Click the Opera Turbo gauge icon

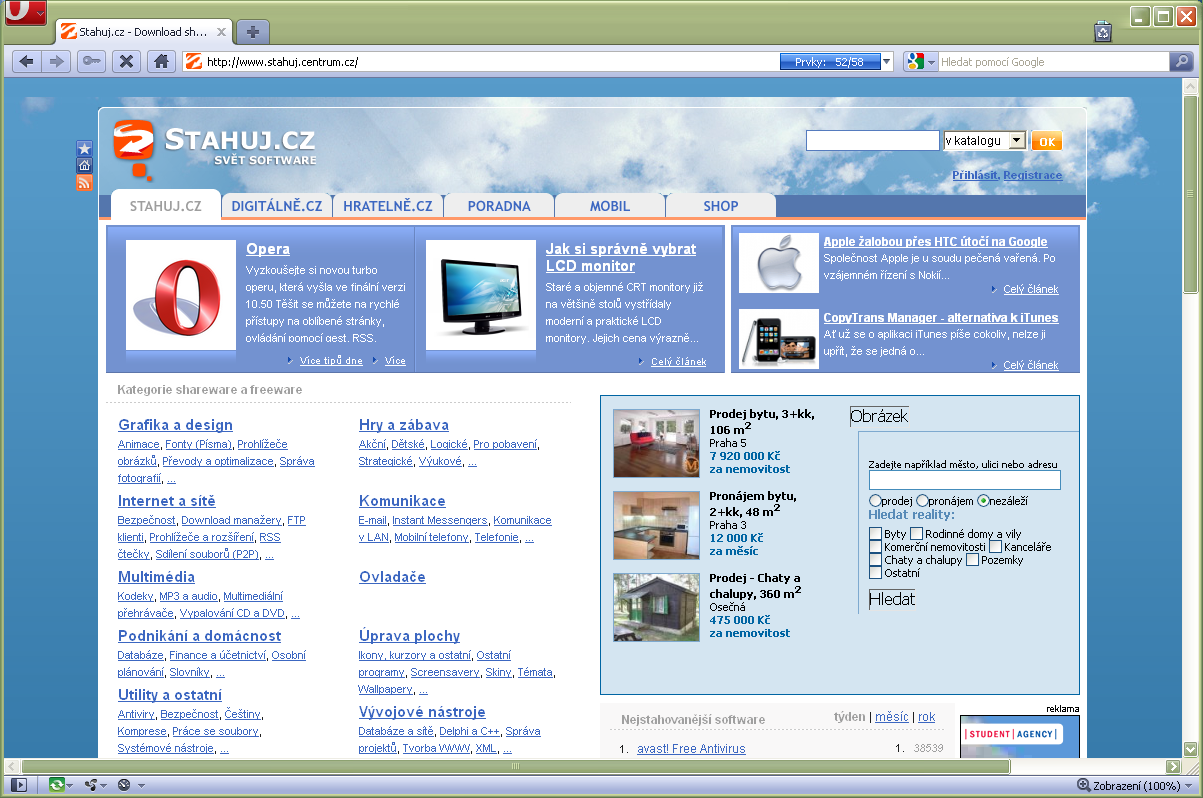click(x=124, y=785)
